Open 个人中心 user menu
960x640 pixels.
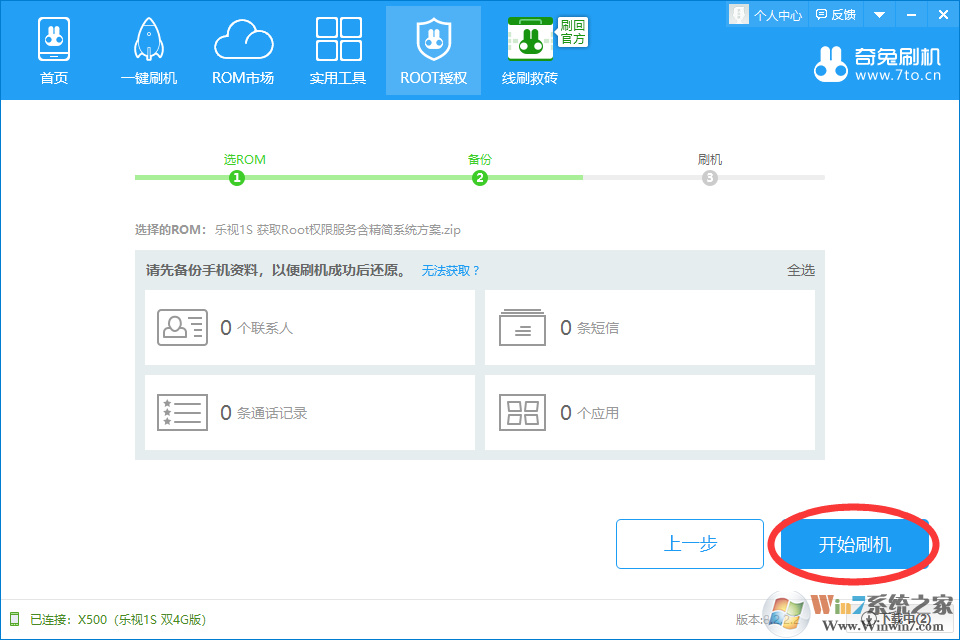pos(766,15)
